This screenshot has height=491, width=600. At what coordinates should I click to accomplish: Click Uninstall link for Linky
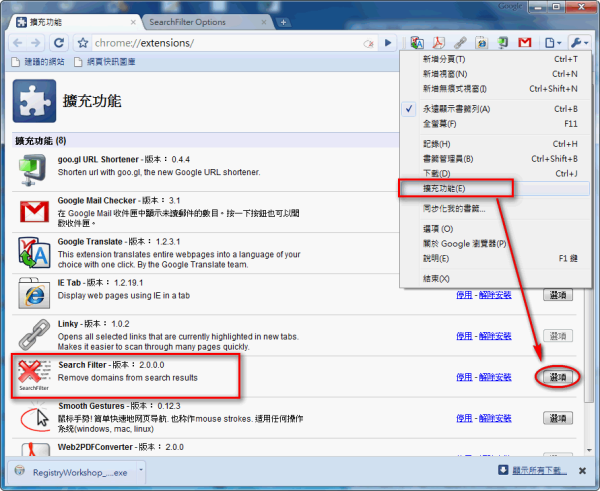pos(495,336)
